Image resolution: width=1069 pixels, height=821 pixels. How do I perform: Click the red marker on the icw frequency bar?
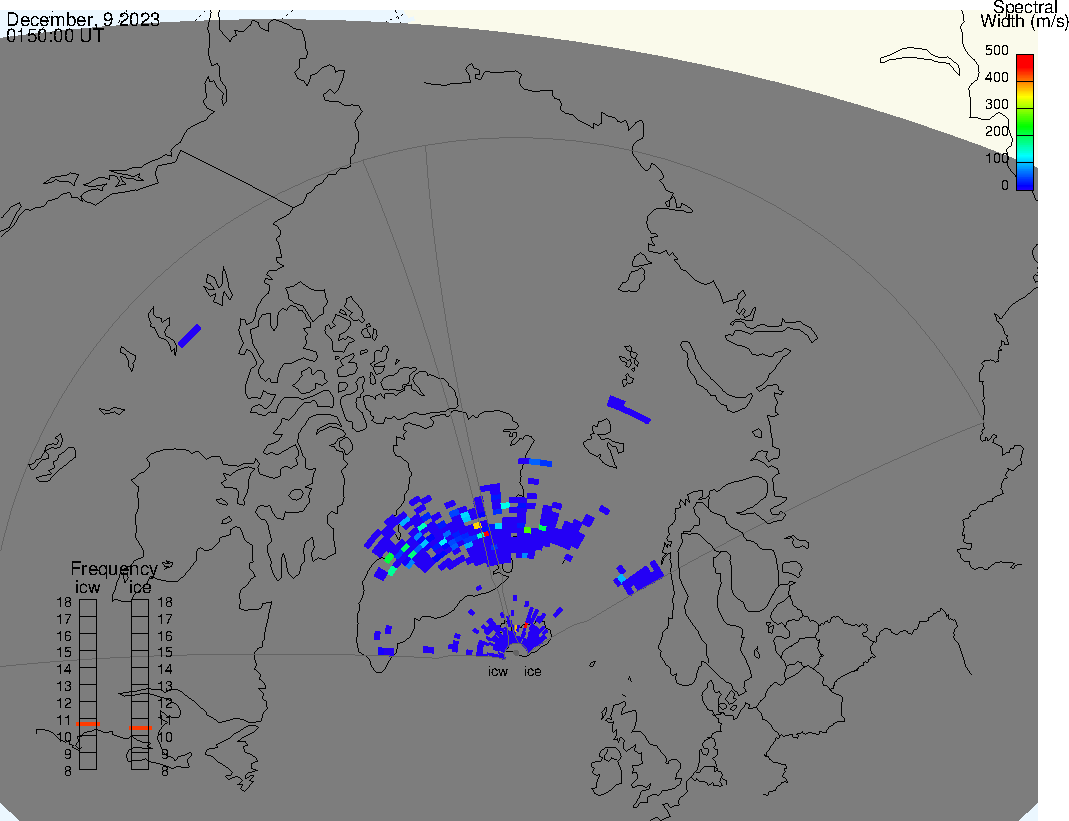pyautogui.click(x=88, y=723)
